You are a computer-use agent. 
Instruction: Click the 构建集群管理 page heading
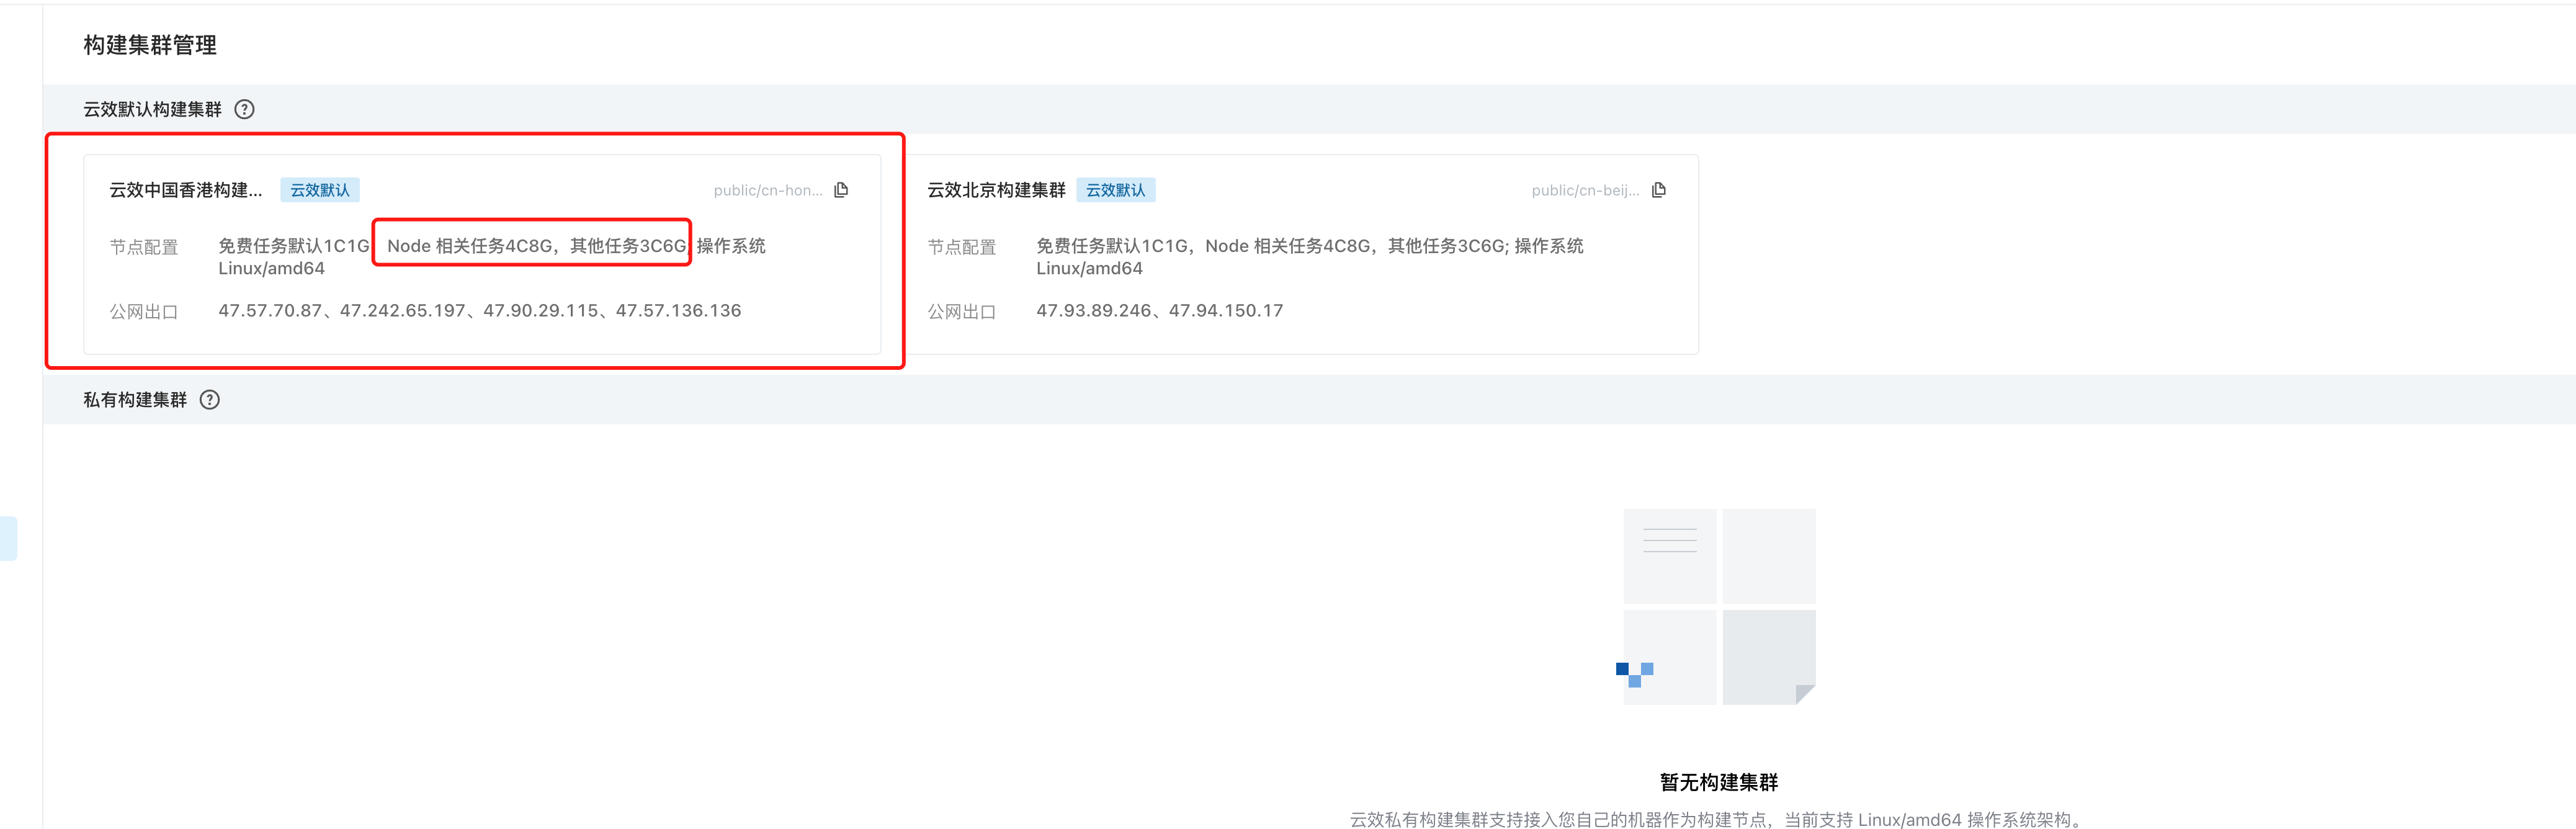point(150,45)
